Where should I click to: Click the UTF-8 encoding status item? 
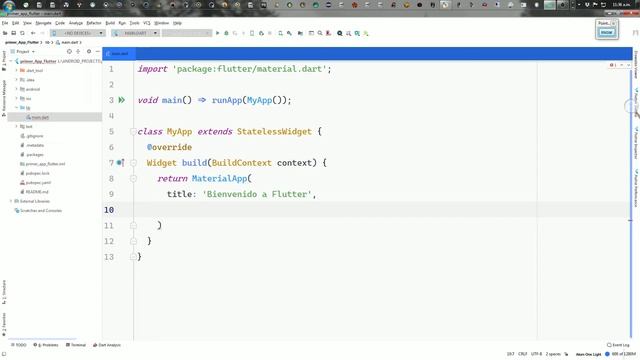click(536, 354)
